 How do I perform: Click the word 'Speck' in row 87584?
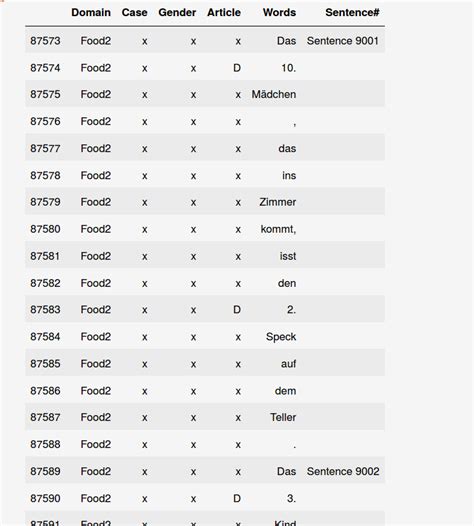281,337
